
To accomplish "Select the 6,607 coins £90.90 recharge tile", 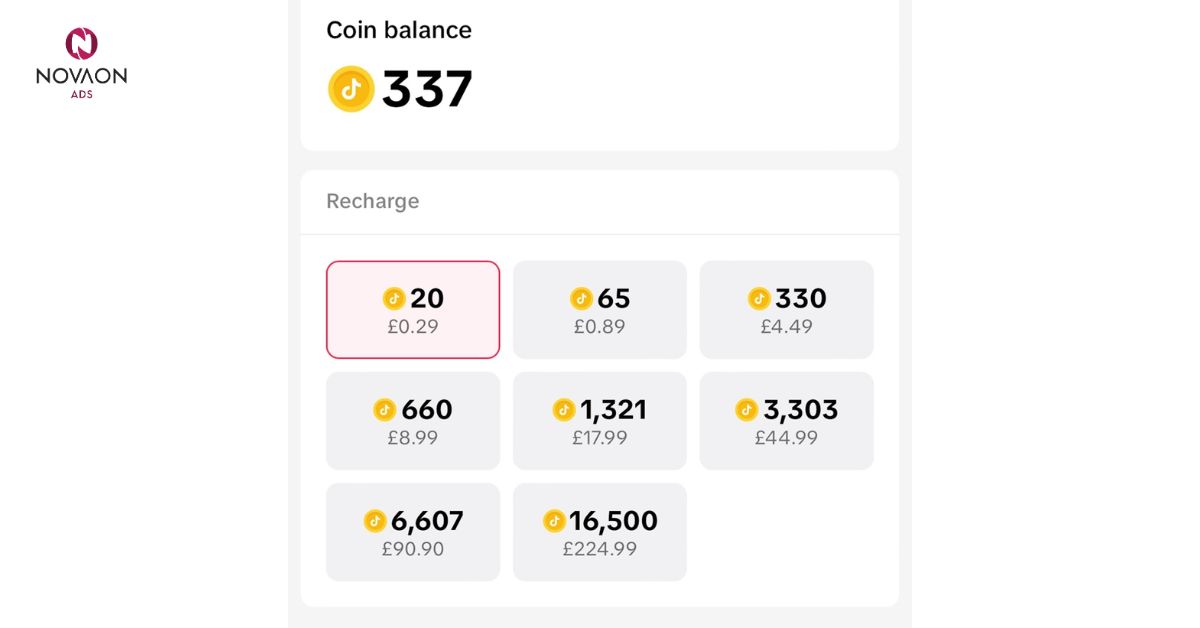I will tap(413, 532).
